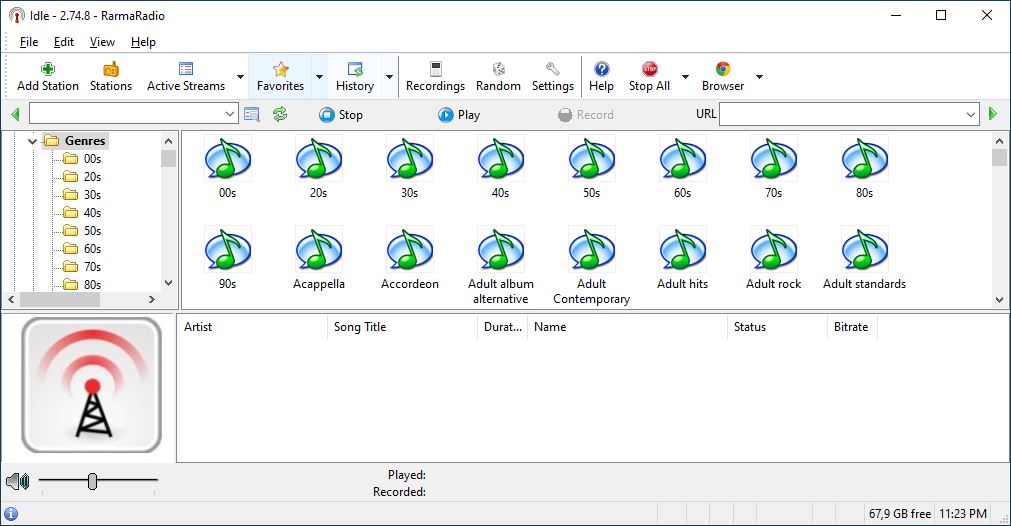This screenshot has height=526, width=1011.
Task: Expand the Stop All dropdown arrow
Action: [x=685, y=77]
